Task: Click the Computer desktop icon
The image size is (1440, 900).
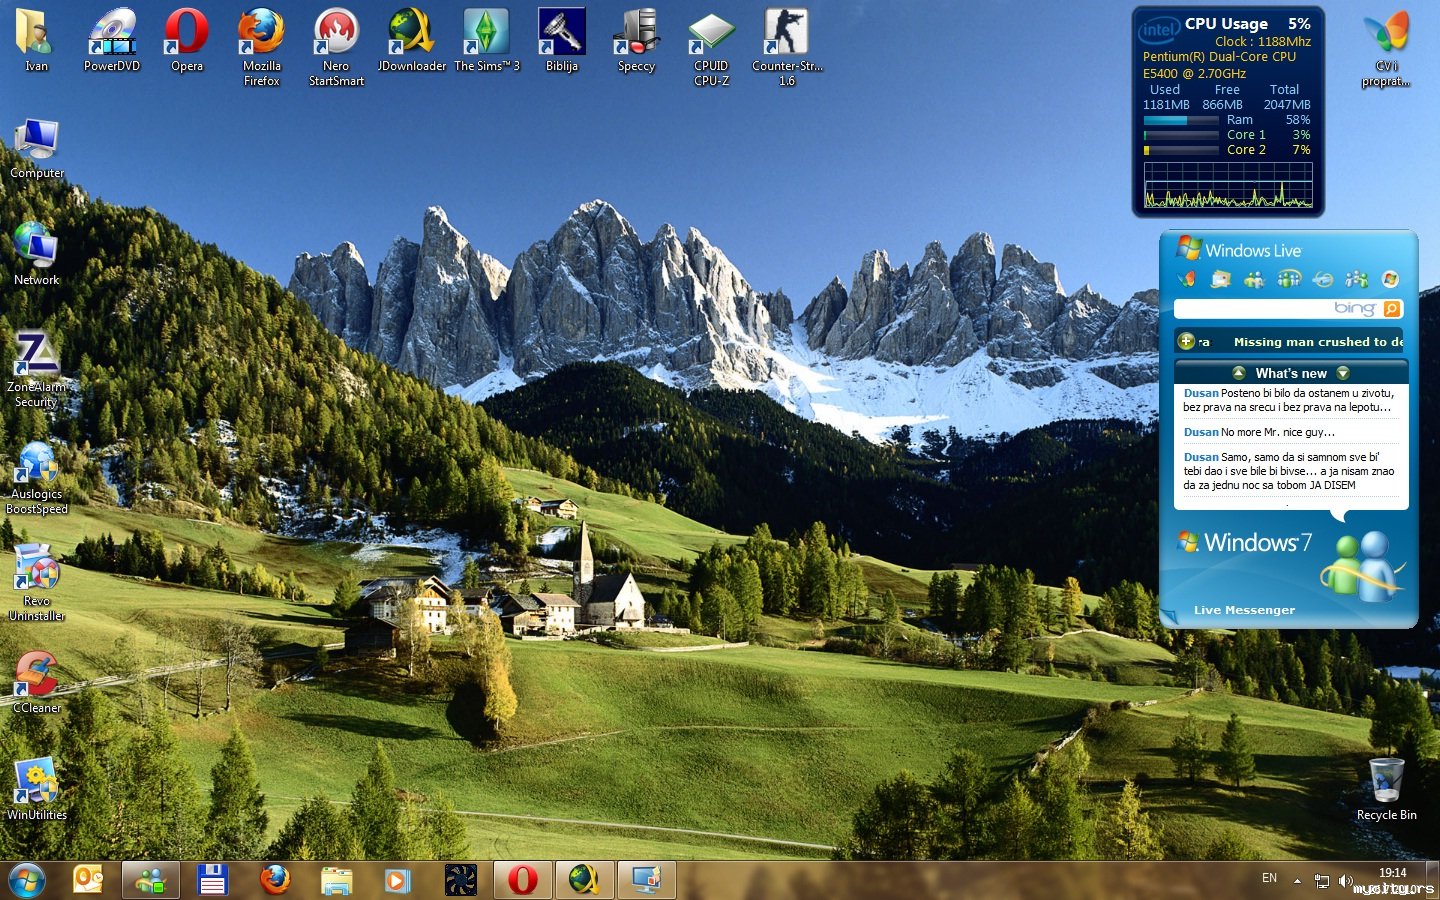Action: click(37, 148)
